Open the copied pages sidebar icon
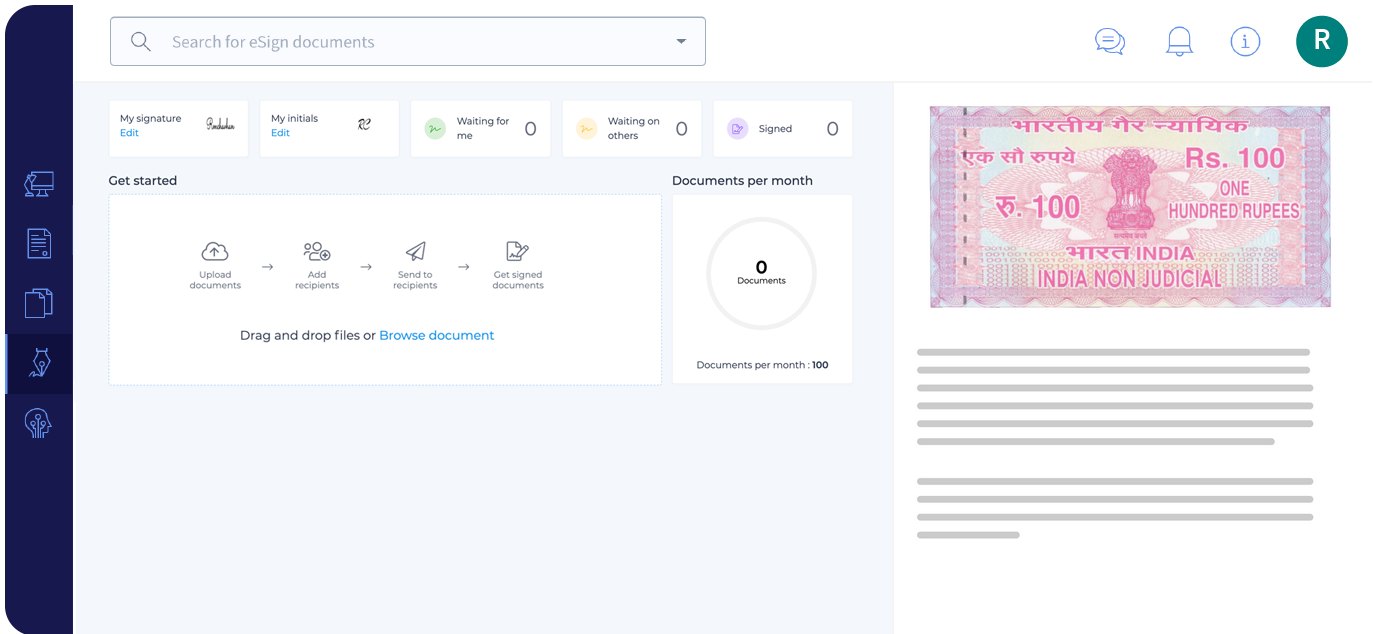This screenshot has width=1373, height=634. (x=39, y=303)
